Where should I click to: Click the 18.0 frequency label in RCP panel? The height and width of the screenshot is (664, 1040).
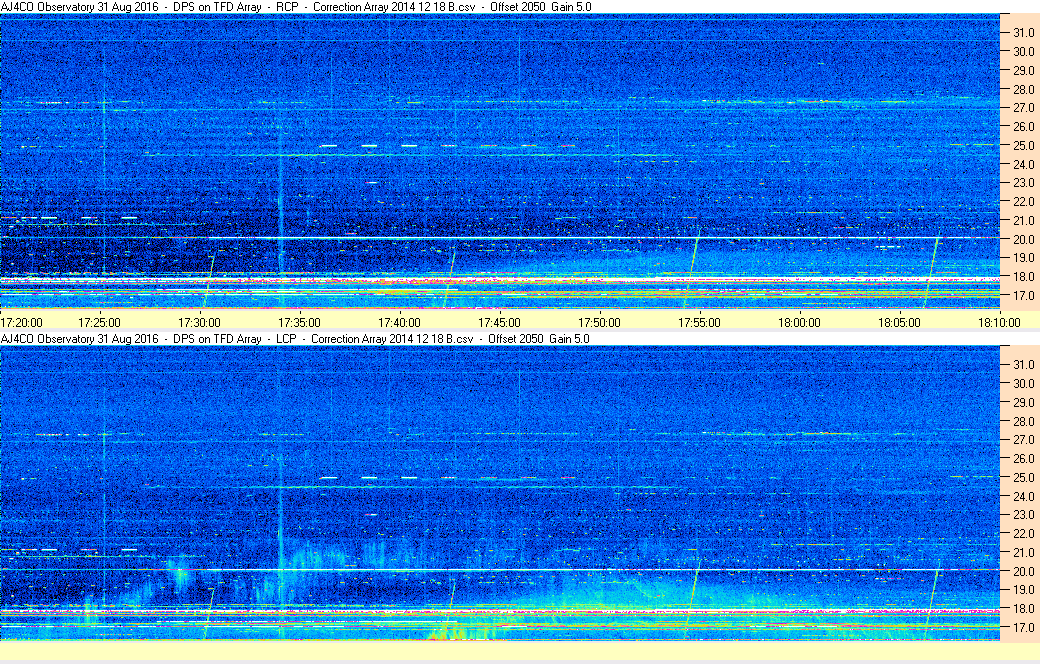click(x=1023, y=277)
